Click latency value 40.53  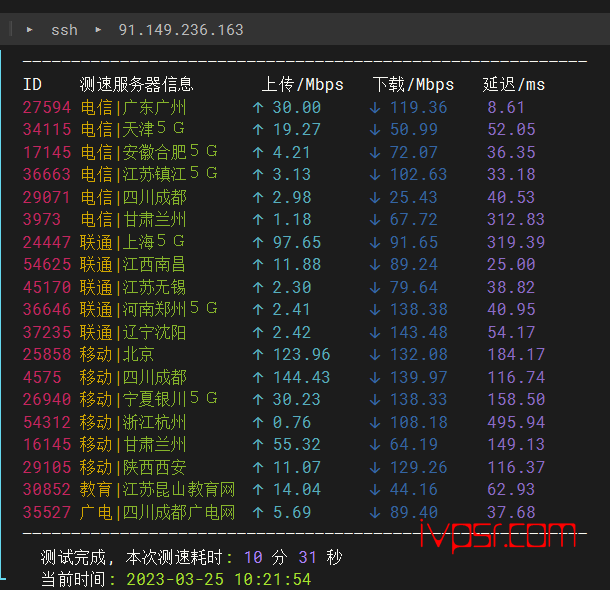point(511,197)
